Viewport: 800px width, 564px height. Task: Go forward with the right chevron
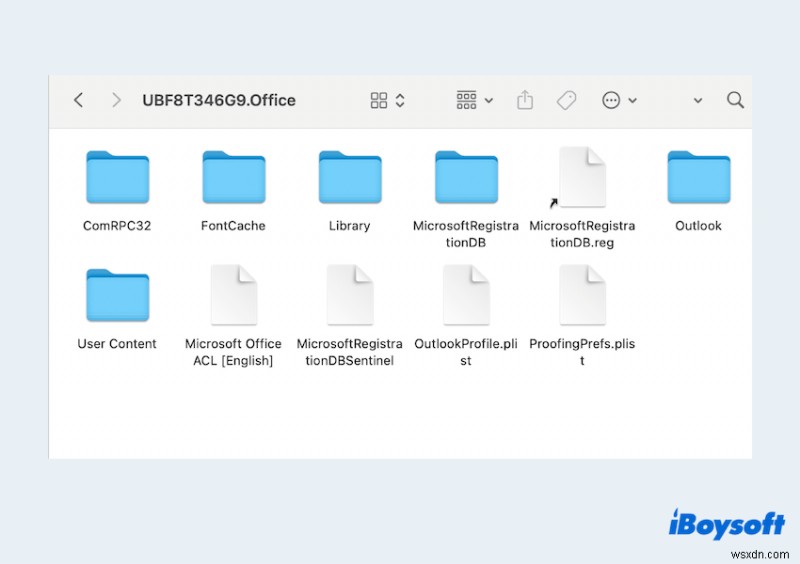(116, 100)
